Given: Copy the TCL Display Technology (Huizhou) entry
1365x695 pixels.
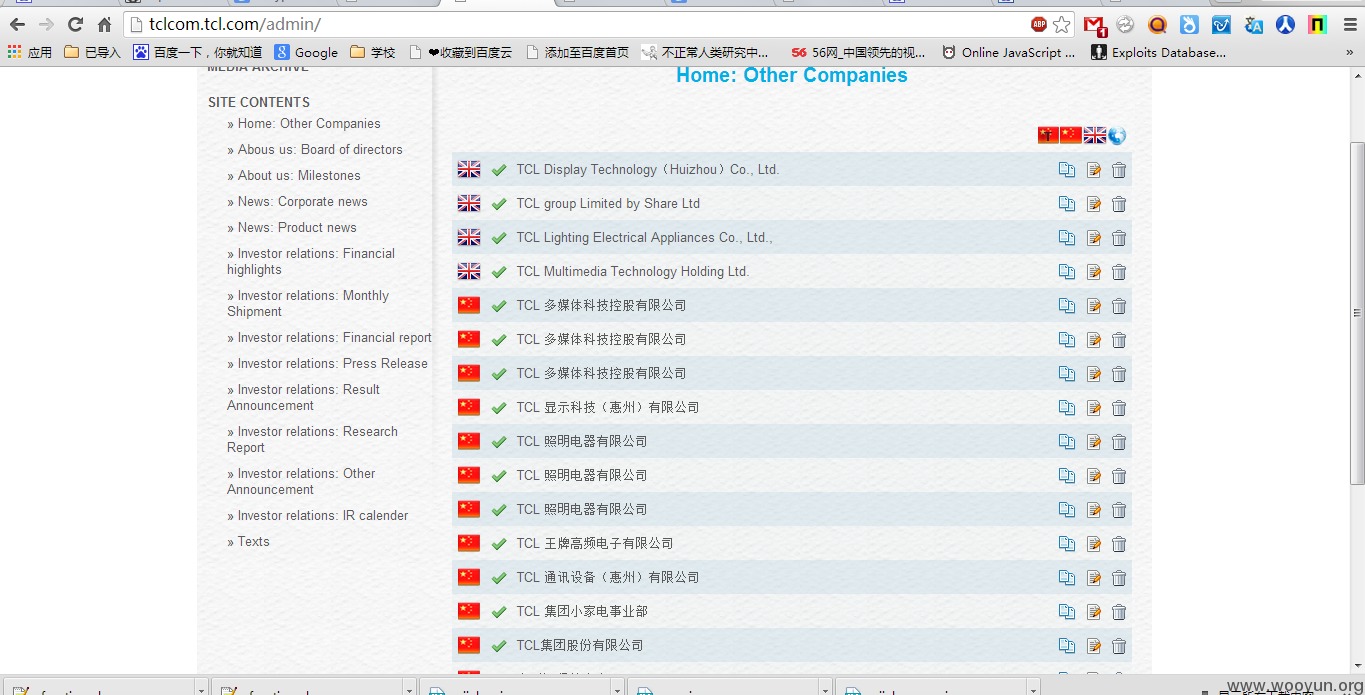Looking at the screenshot, I should point(1067,170).
